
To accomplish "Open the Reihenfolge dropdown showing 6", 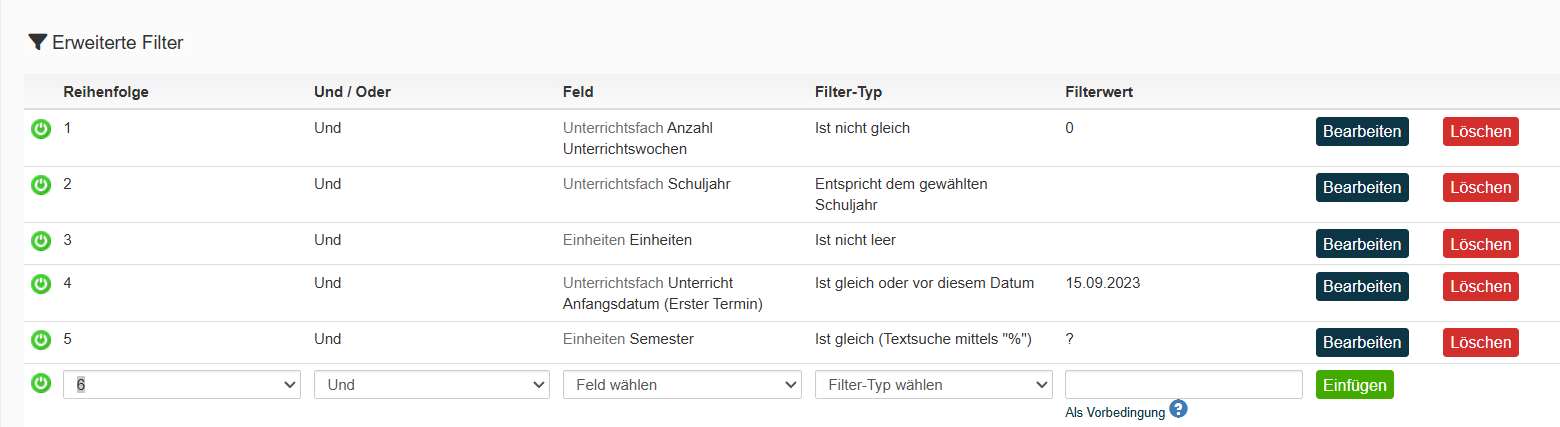I will 182,385.
